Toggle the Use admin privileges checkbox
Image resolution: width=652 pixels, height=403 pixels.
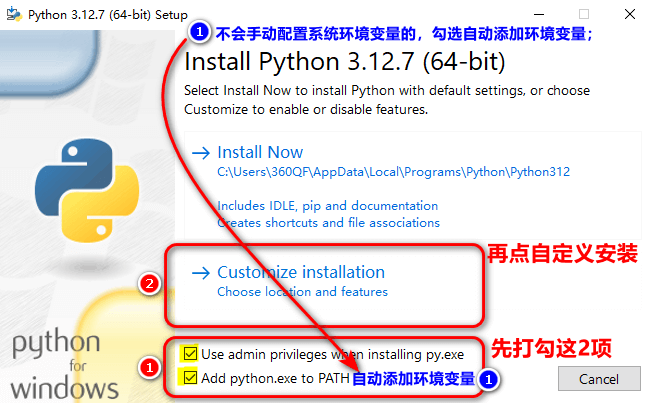190,354
